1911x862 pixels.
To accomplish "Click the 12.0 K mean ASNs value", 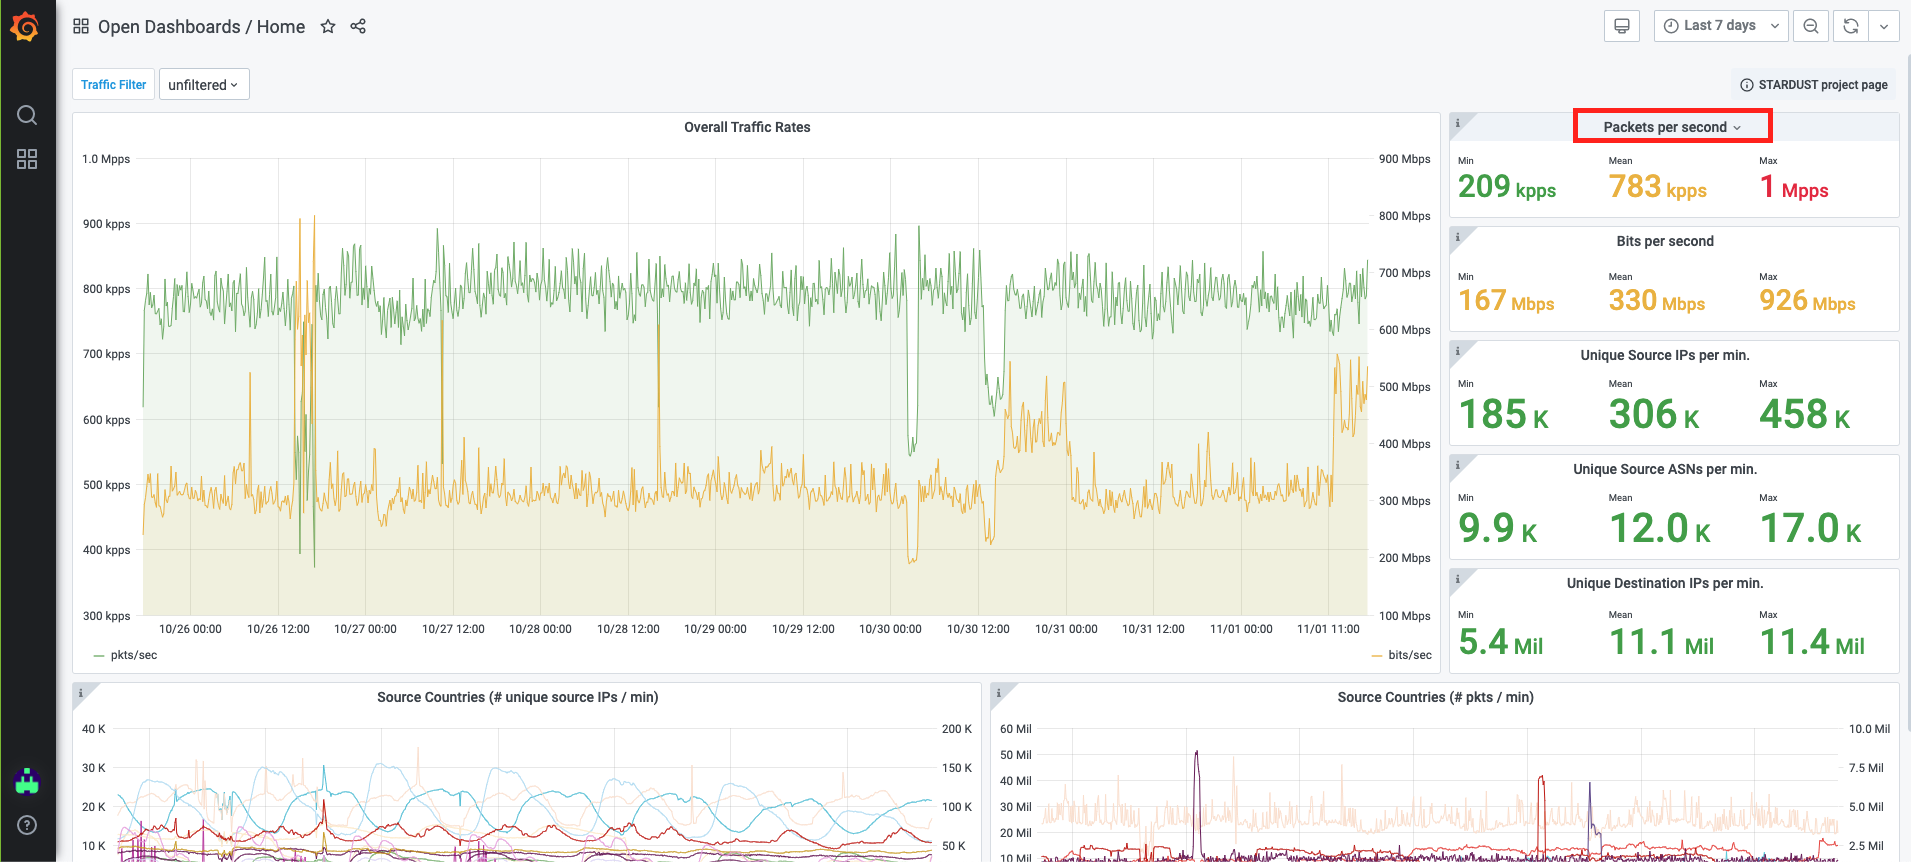I will (1660, 528).
